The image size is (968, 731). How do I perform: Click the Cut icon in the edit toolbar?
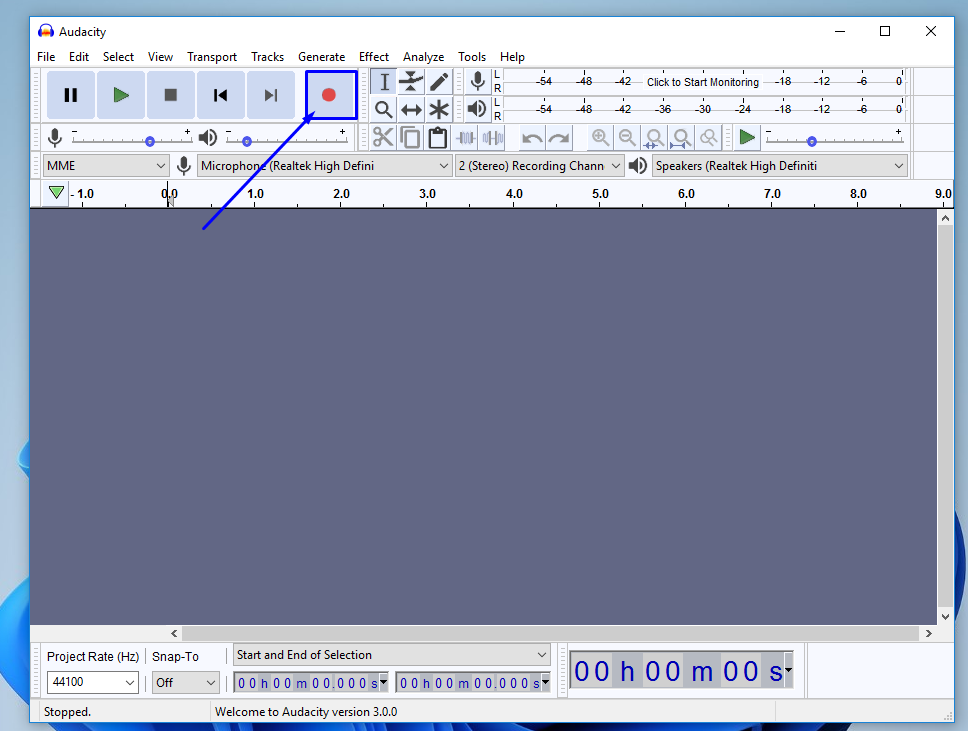click(383, 137)
